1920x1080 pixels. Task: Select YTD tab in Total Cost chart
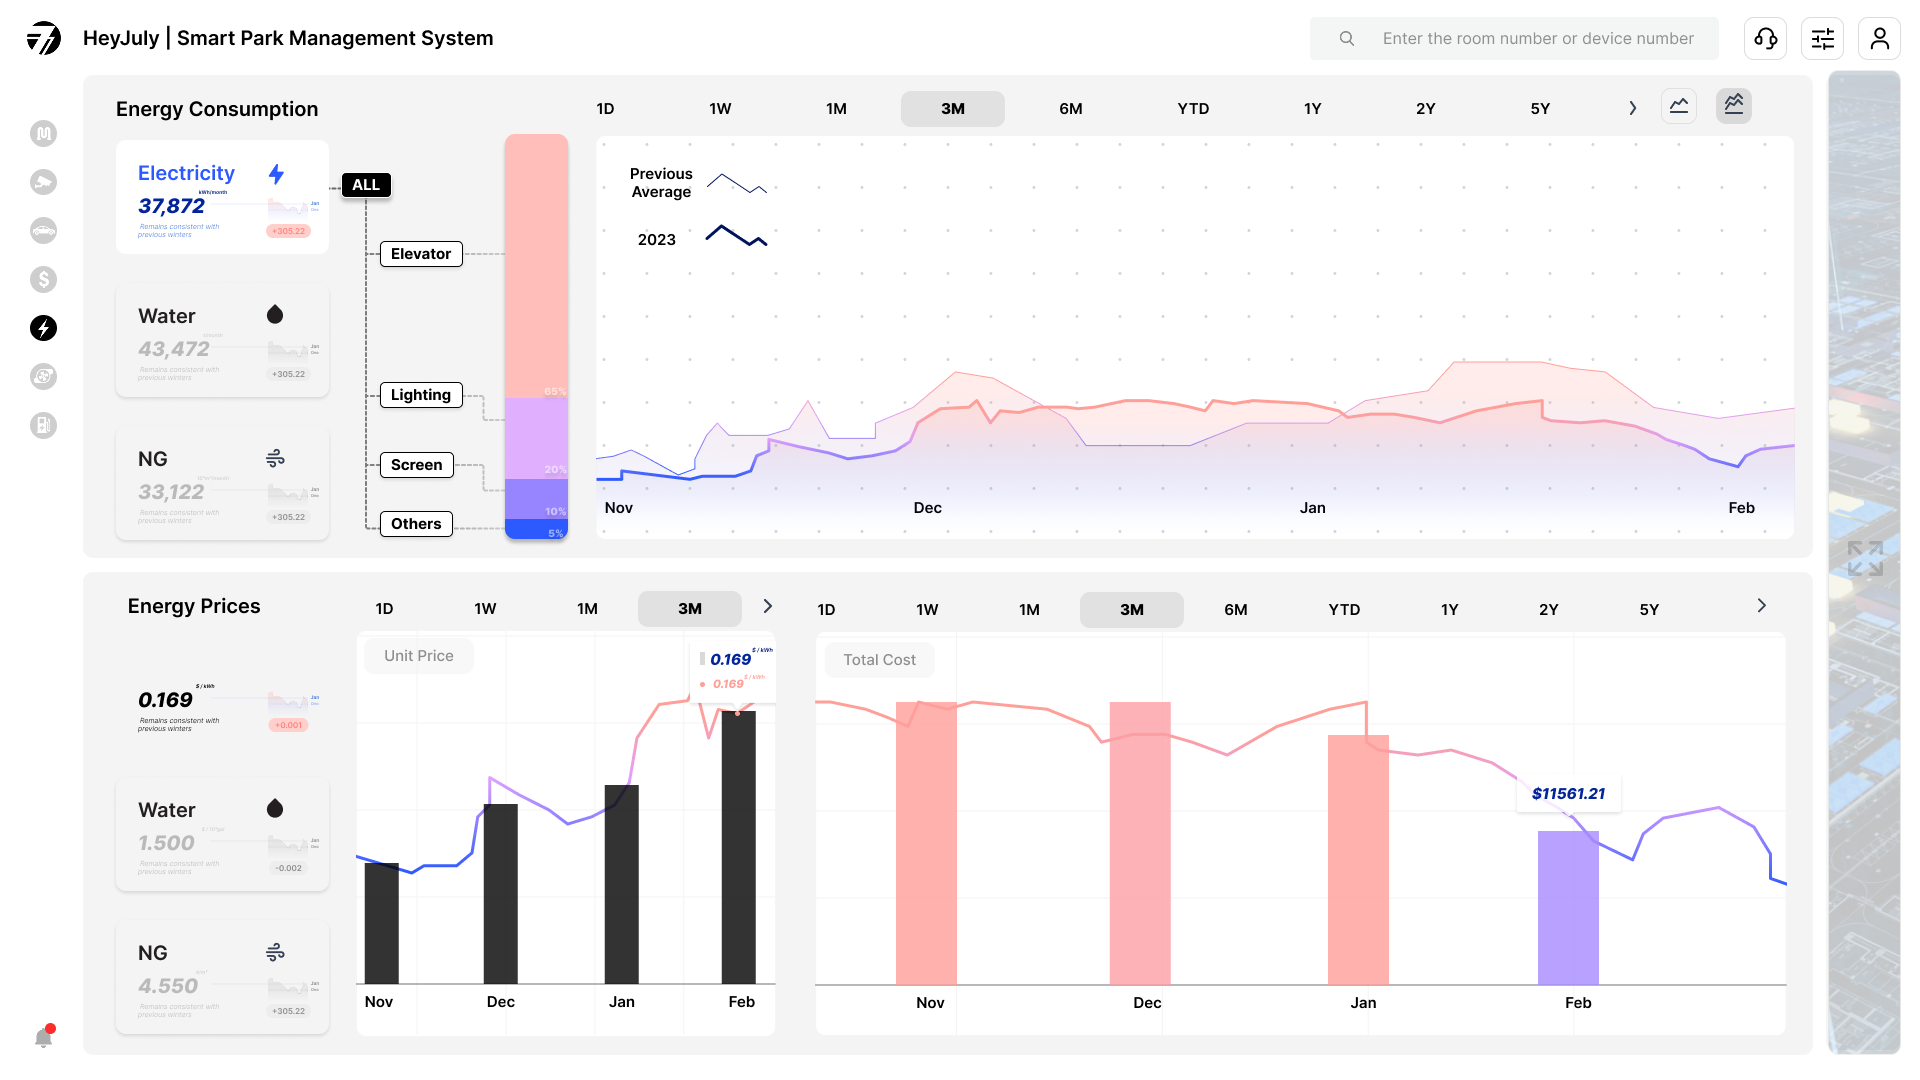1343,610
